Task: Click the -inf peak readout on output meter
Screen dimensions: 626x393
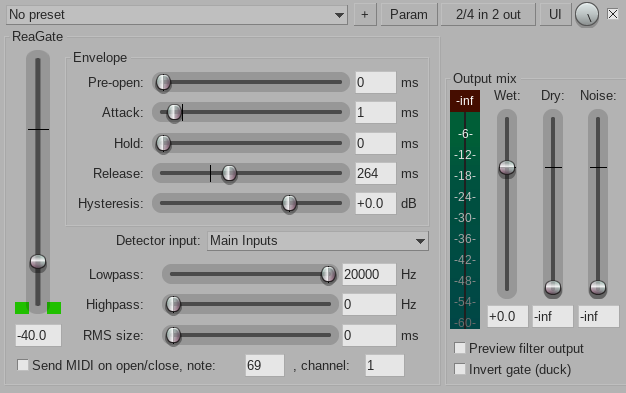Action: click(465, 101)
